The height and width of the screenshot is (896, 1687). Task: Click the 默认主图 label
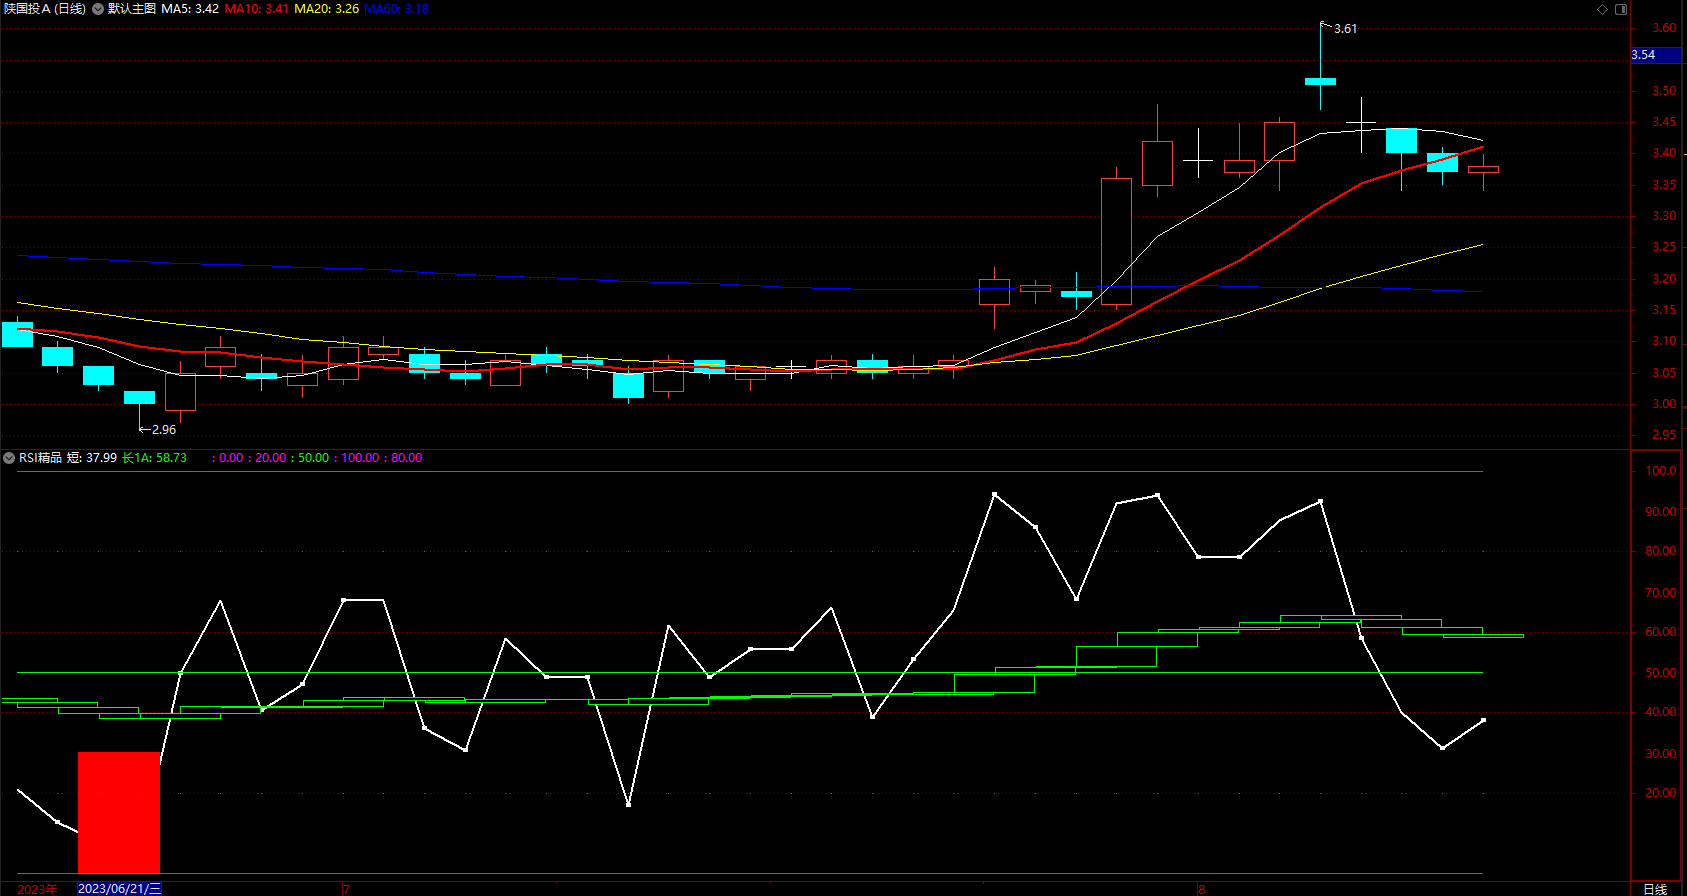point(132,9)
